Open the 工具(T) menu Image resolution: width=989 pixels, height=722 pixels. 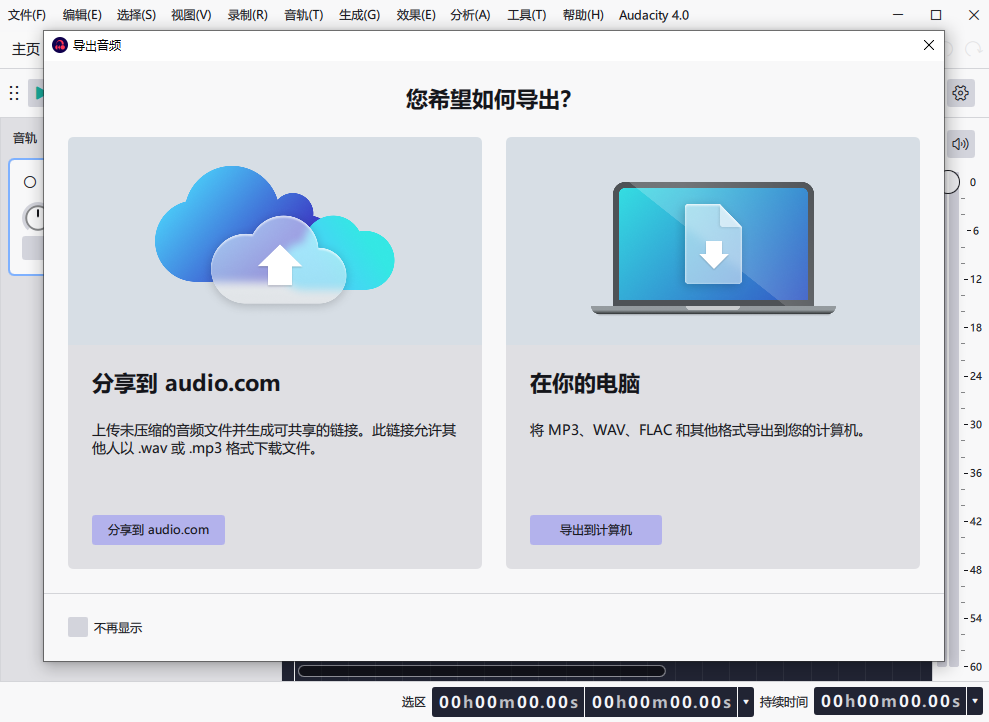pyautogui.click(x=527, y=15)
